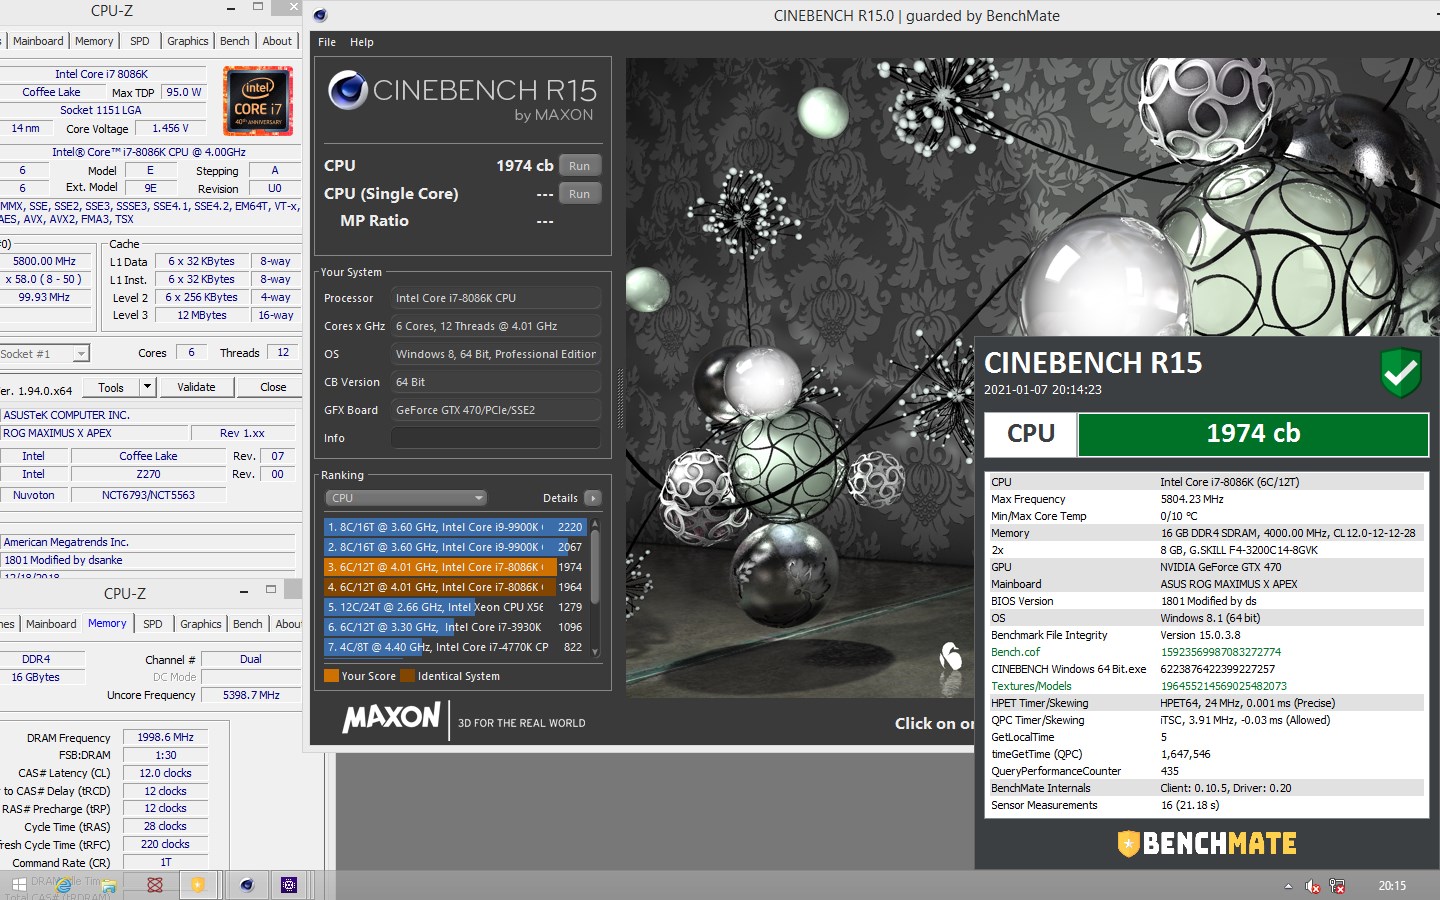This screenshot has width=1440, height=900.
Task: Click the ranking list scroll down arrow
Action: point(596,652)
